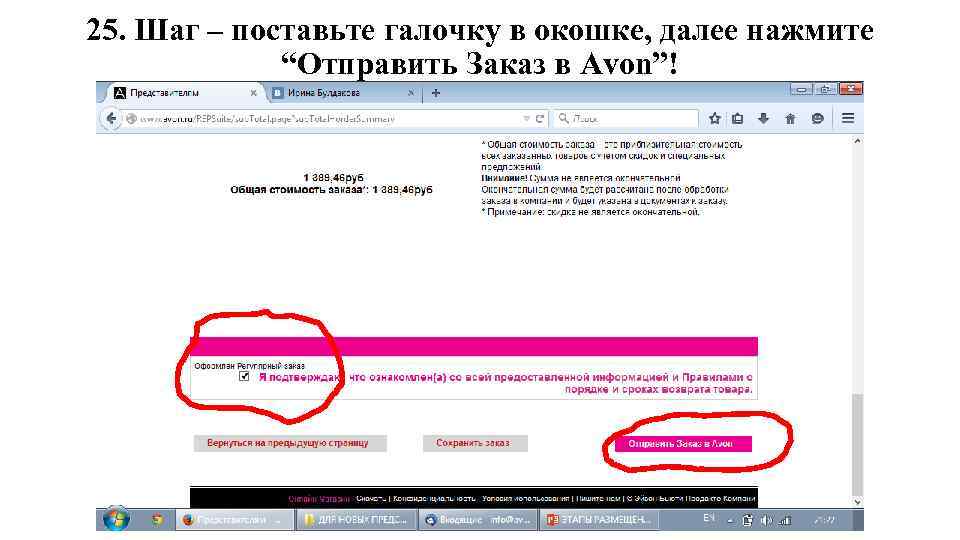Open smiley chat icon in toolbar
This screenshot has height=540, width=960.
(817, 119)
